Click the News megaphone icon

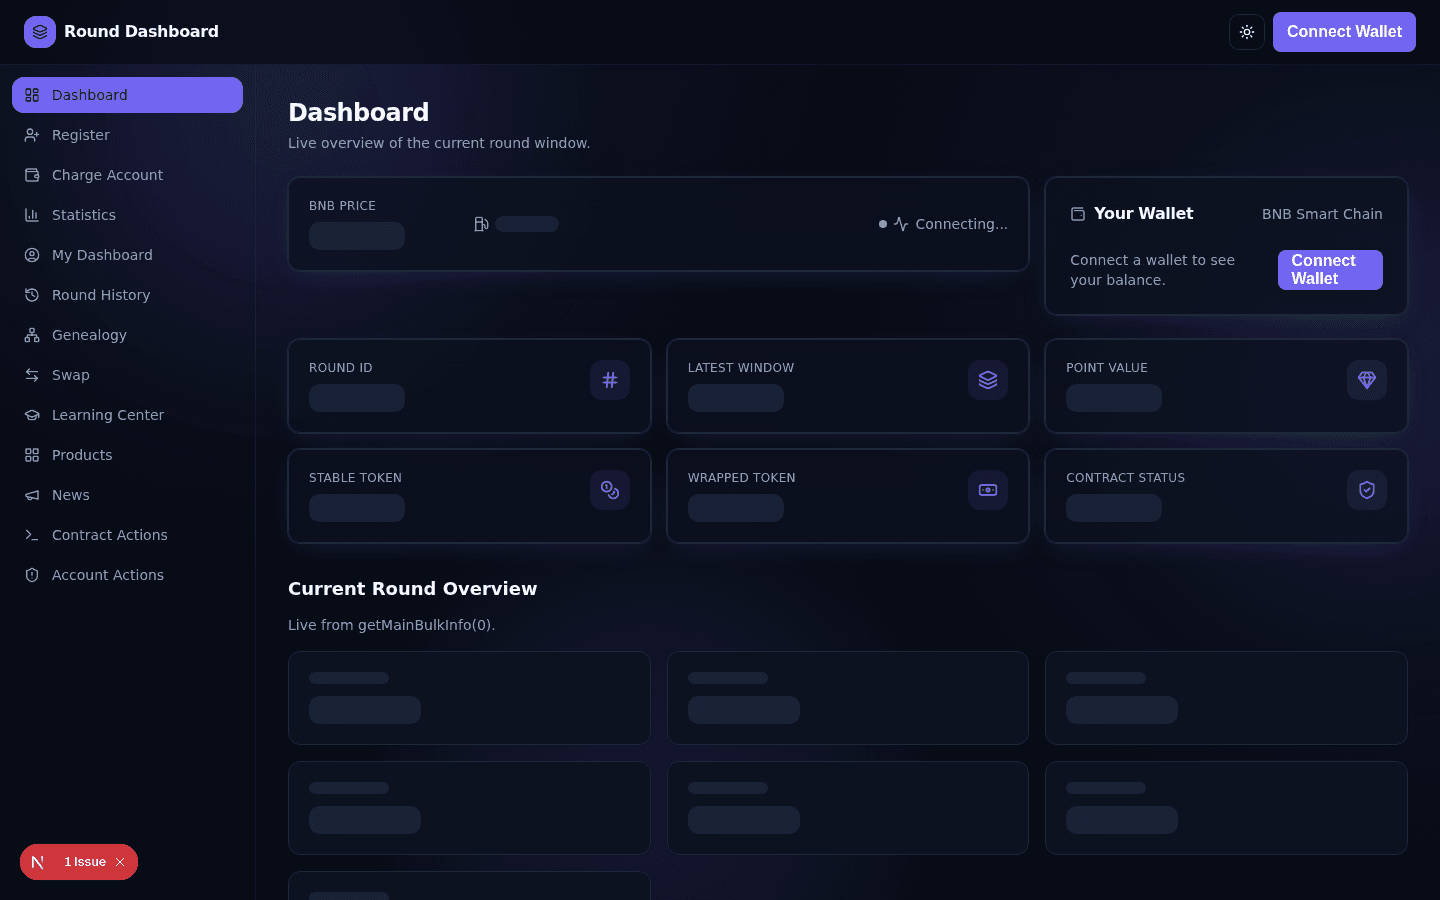tap(32, 495)
